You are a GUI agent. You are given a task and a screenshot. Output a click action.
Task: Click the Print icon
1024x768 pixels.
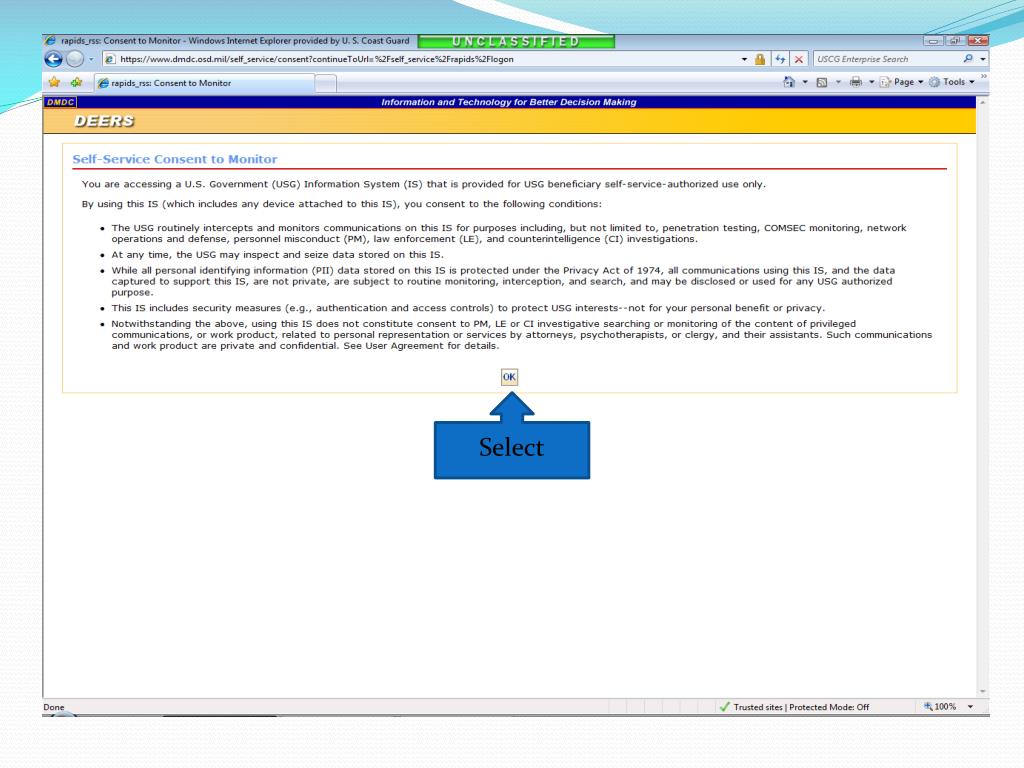(856, 82)
